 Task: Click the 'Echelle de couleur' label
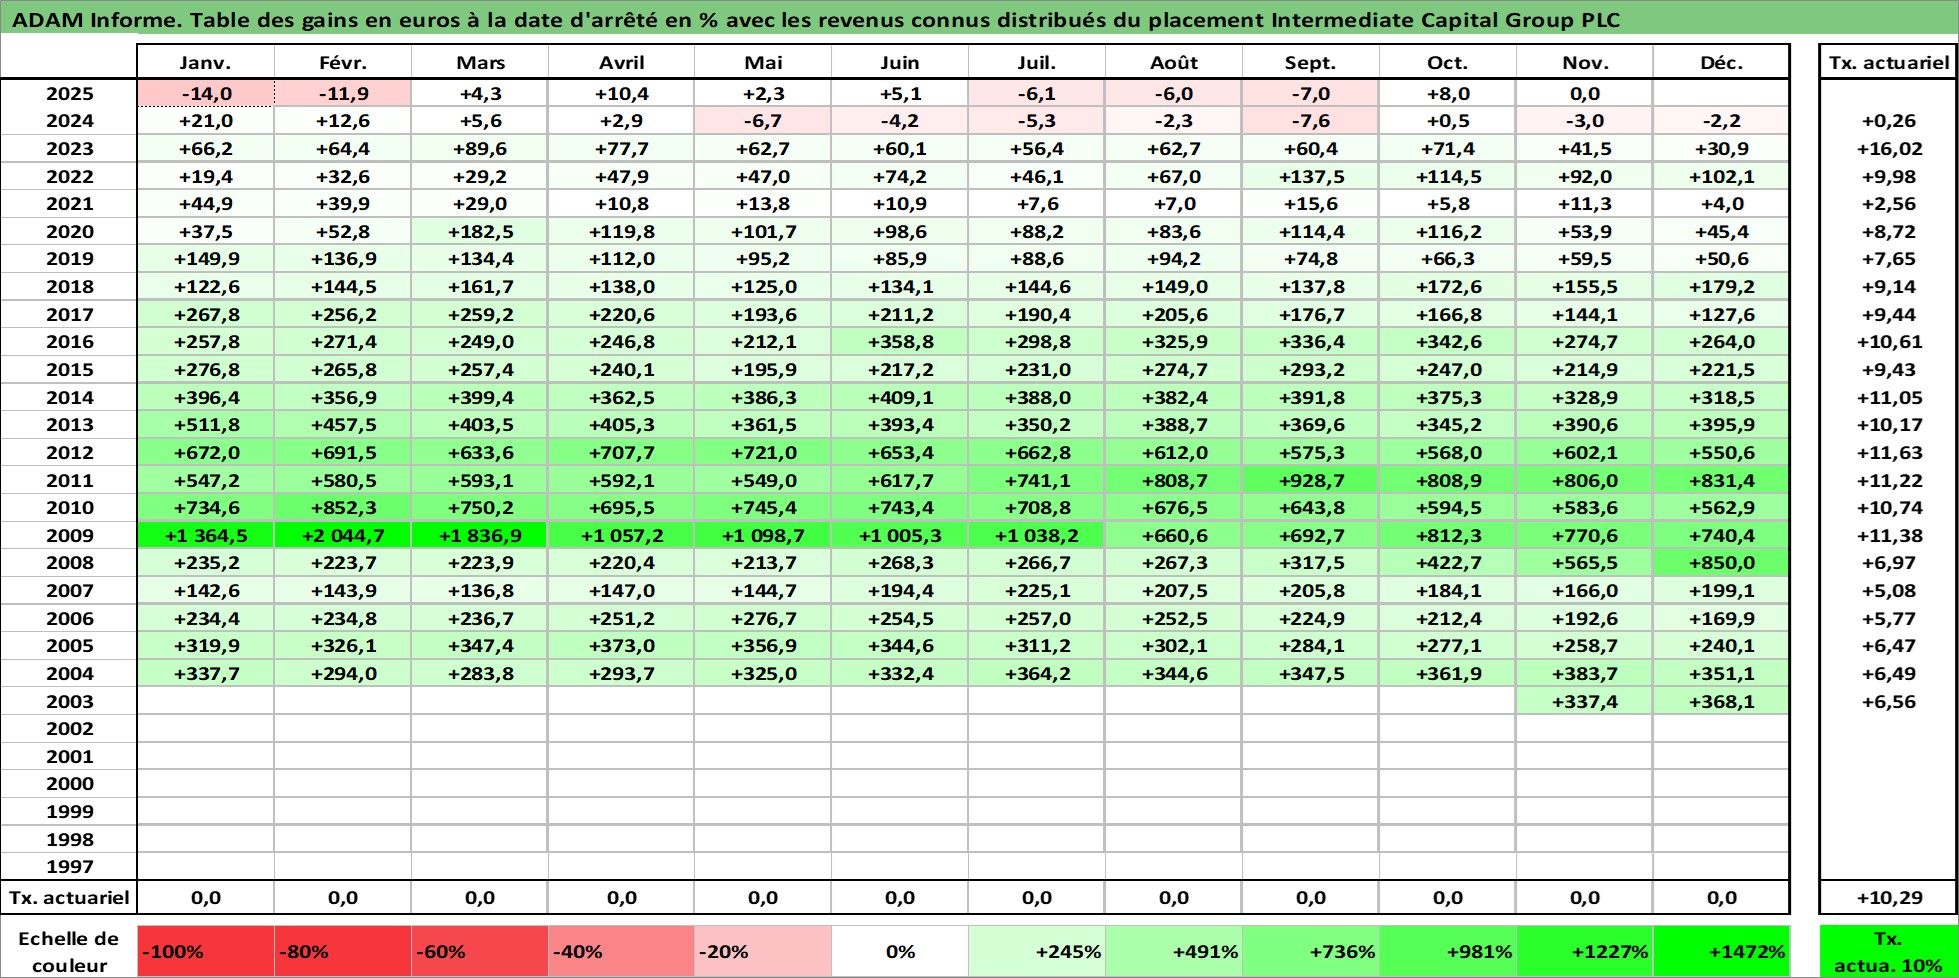tap(69, 952)
